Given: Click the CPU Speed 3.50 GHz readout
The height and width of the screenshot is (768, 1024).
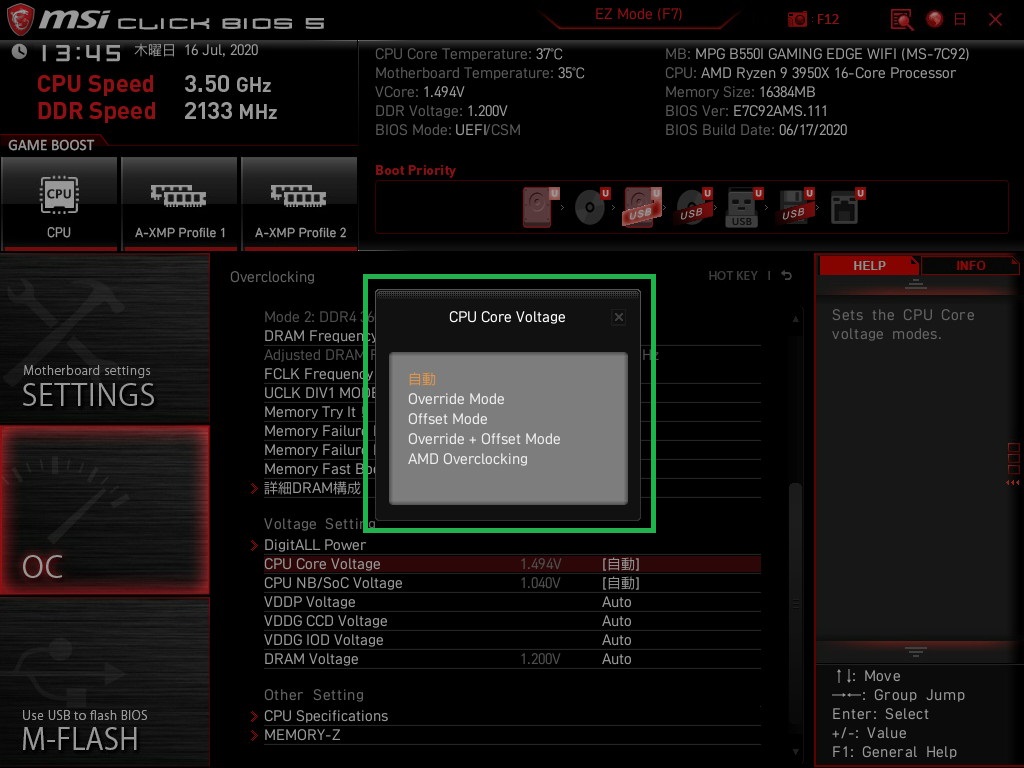Looking at the screenshot, I should (x=227, y=84).
